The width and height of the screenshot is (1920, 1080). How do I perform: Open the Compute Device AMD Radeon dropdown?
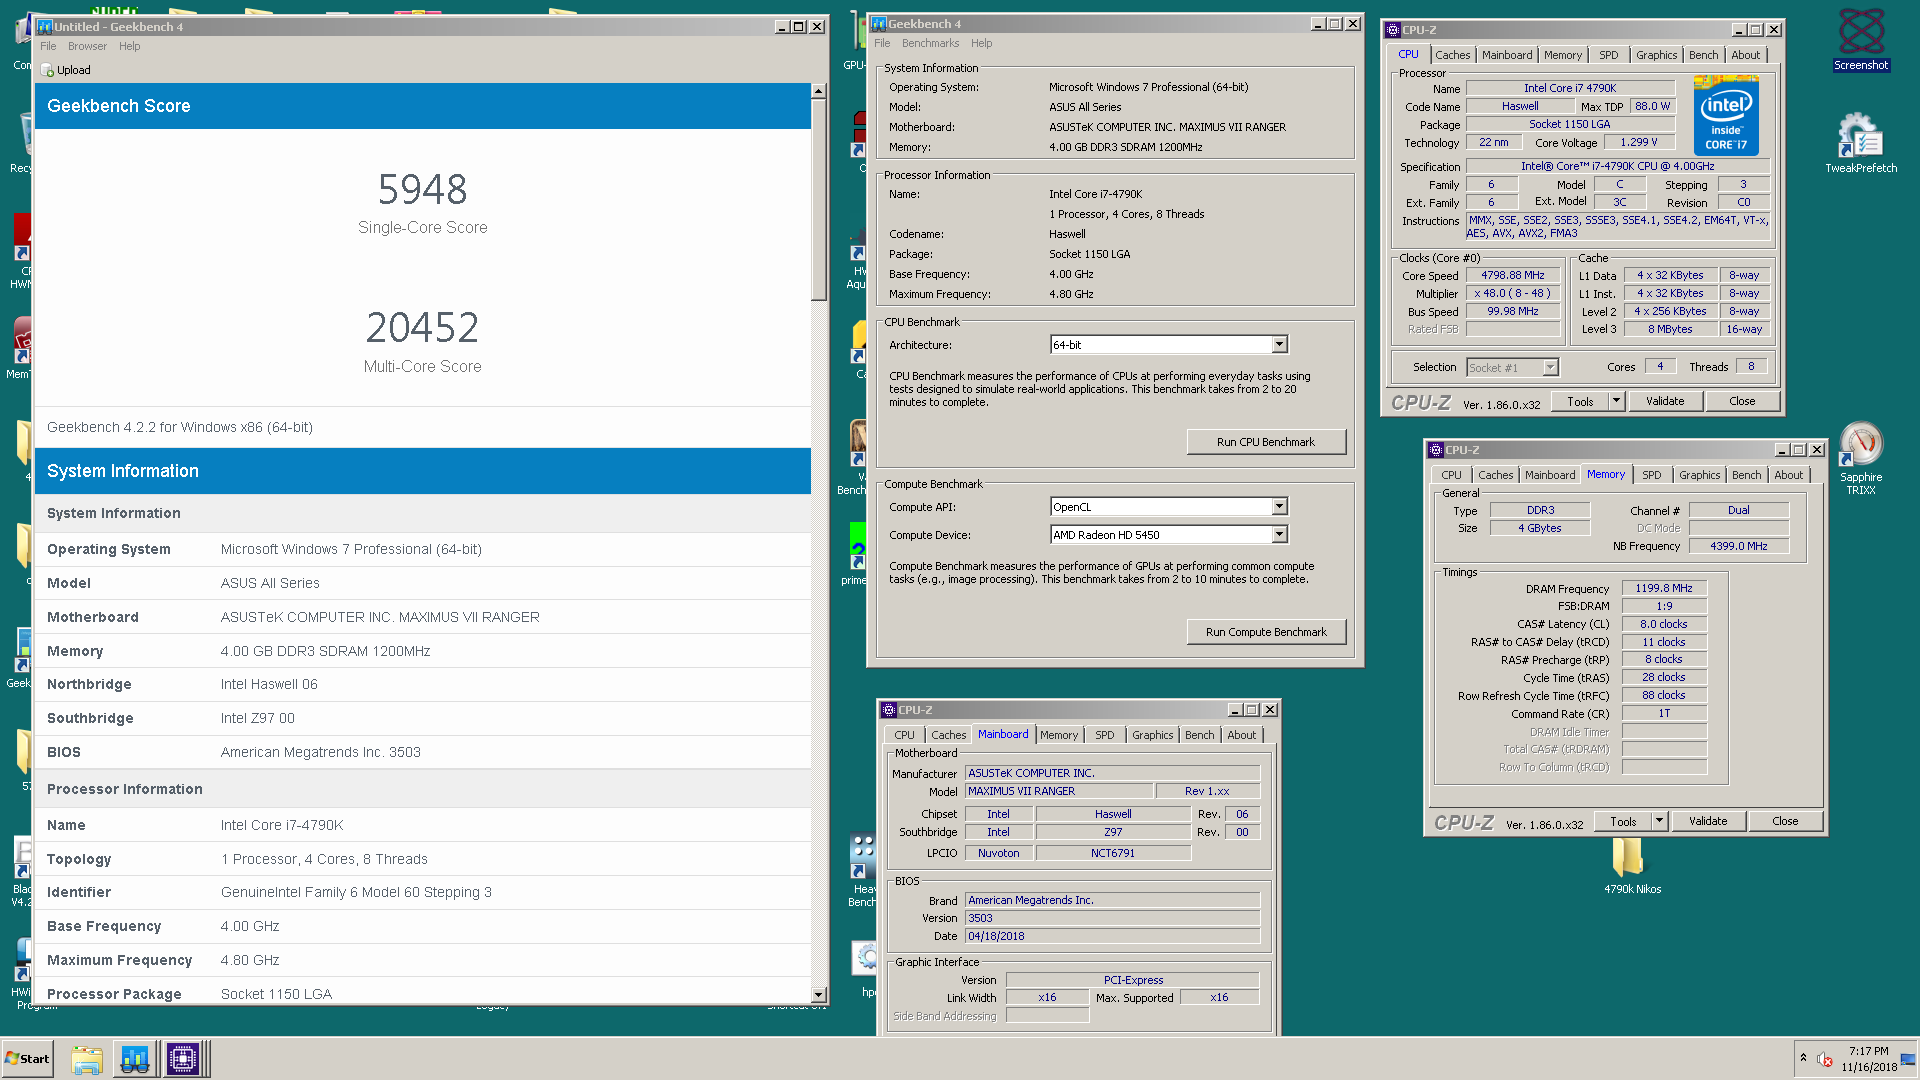(1279, 535)
